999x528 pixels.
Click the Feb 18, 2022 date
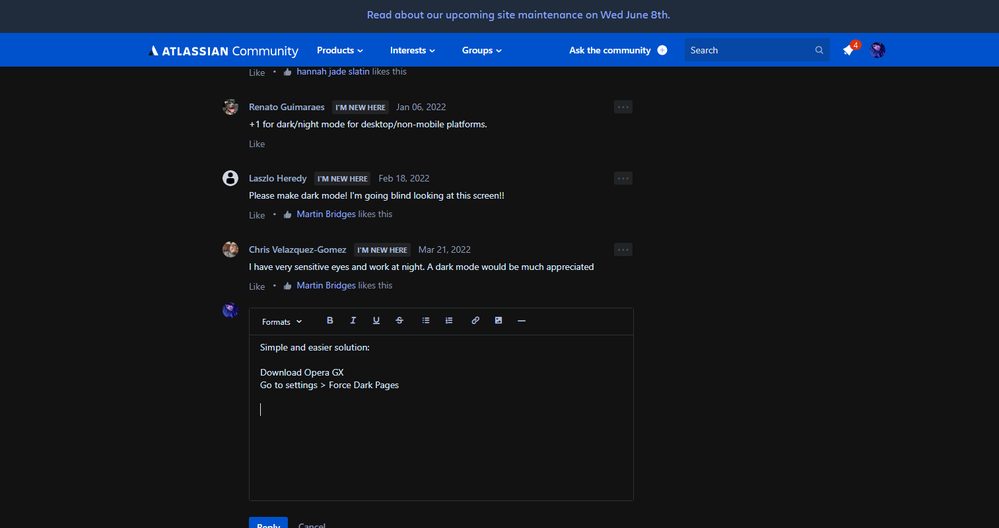tap(403, 178)
